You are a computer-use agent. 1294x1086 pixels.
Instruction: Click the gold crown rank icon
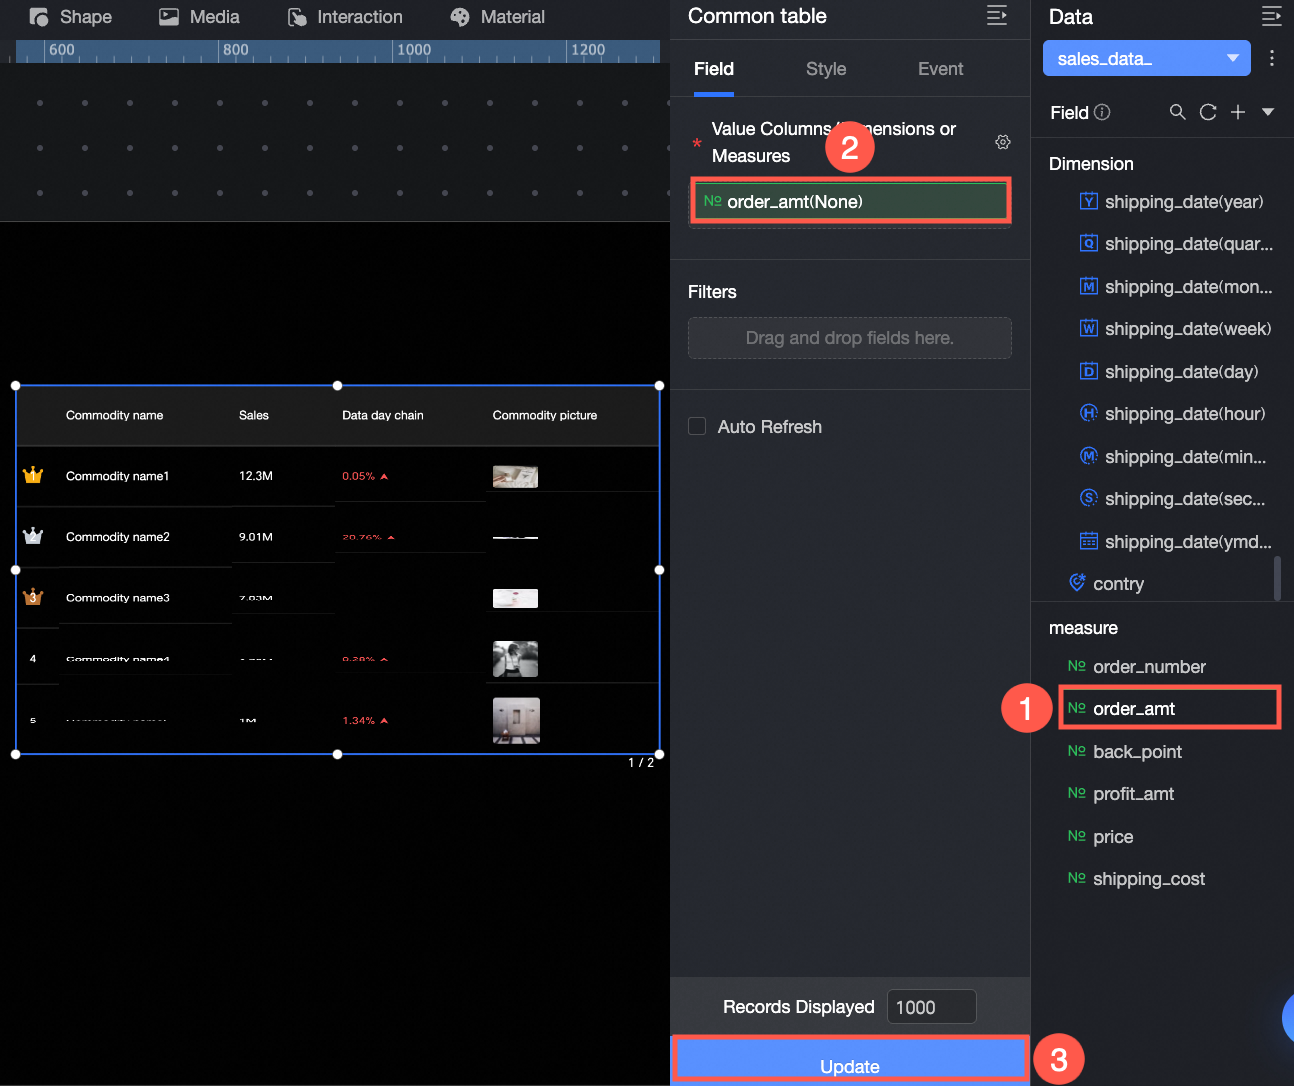point(33,475)
